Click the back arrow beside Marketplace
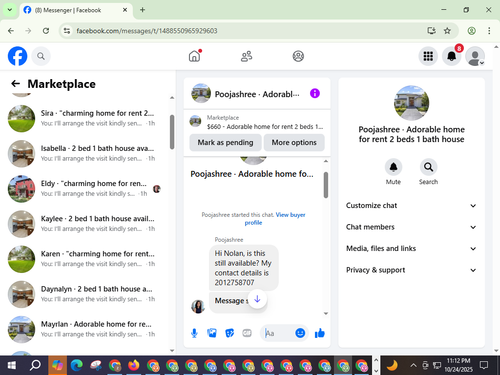Viewport: 500px width, 375px height. pos(15,84)
